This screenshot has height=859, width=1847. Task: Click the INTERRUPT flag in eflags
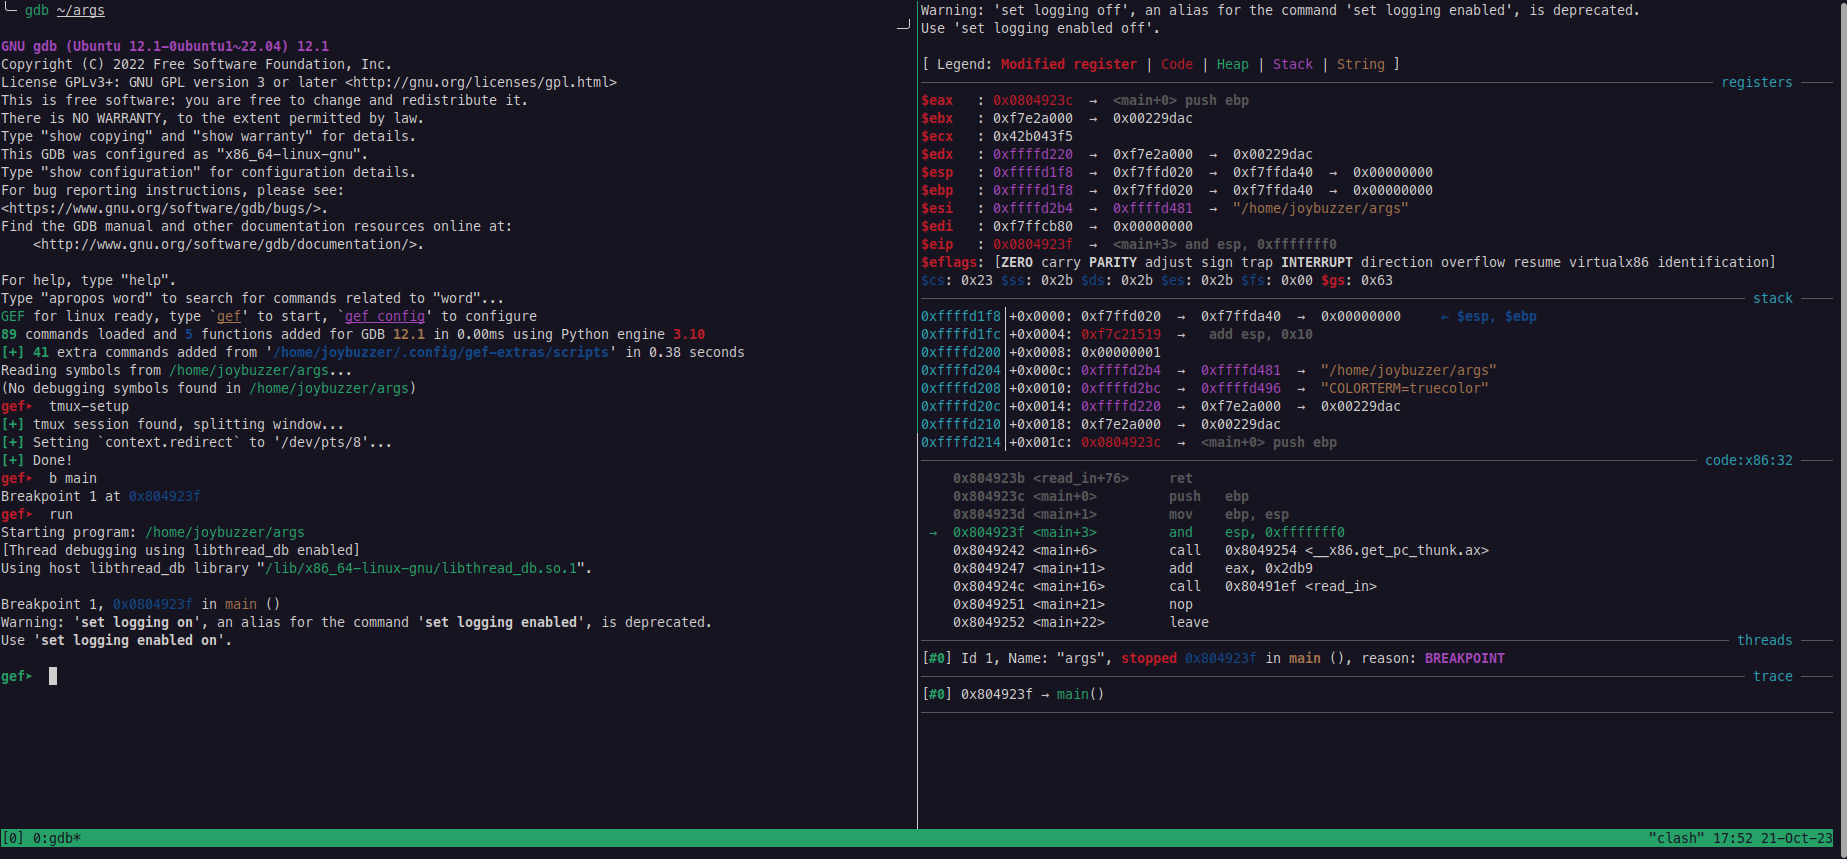[1317, 262]
